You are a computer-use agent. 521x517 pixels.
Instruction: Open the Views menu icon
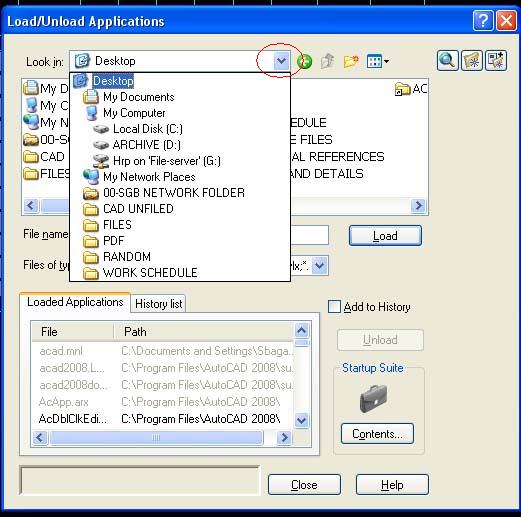[377, 61]
